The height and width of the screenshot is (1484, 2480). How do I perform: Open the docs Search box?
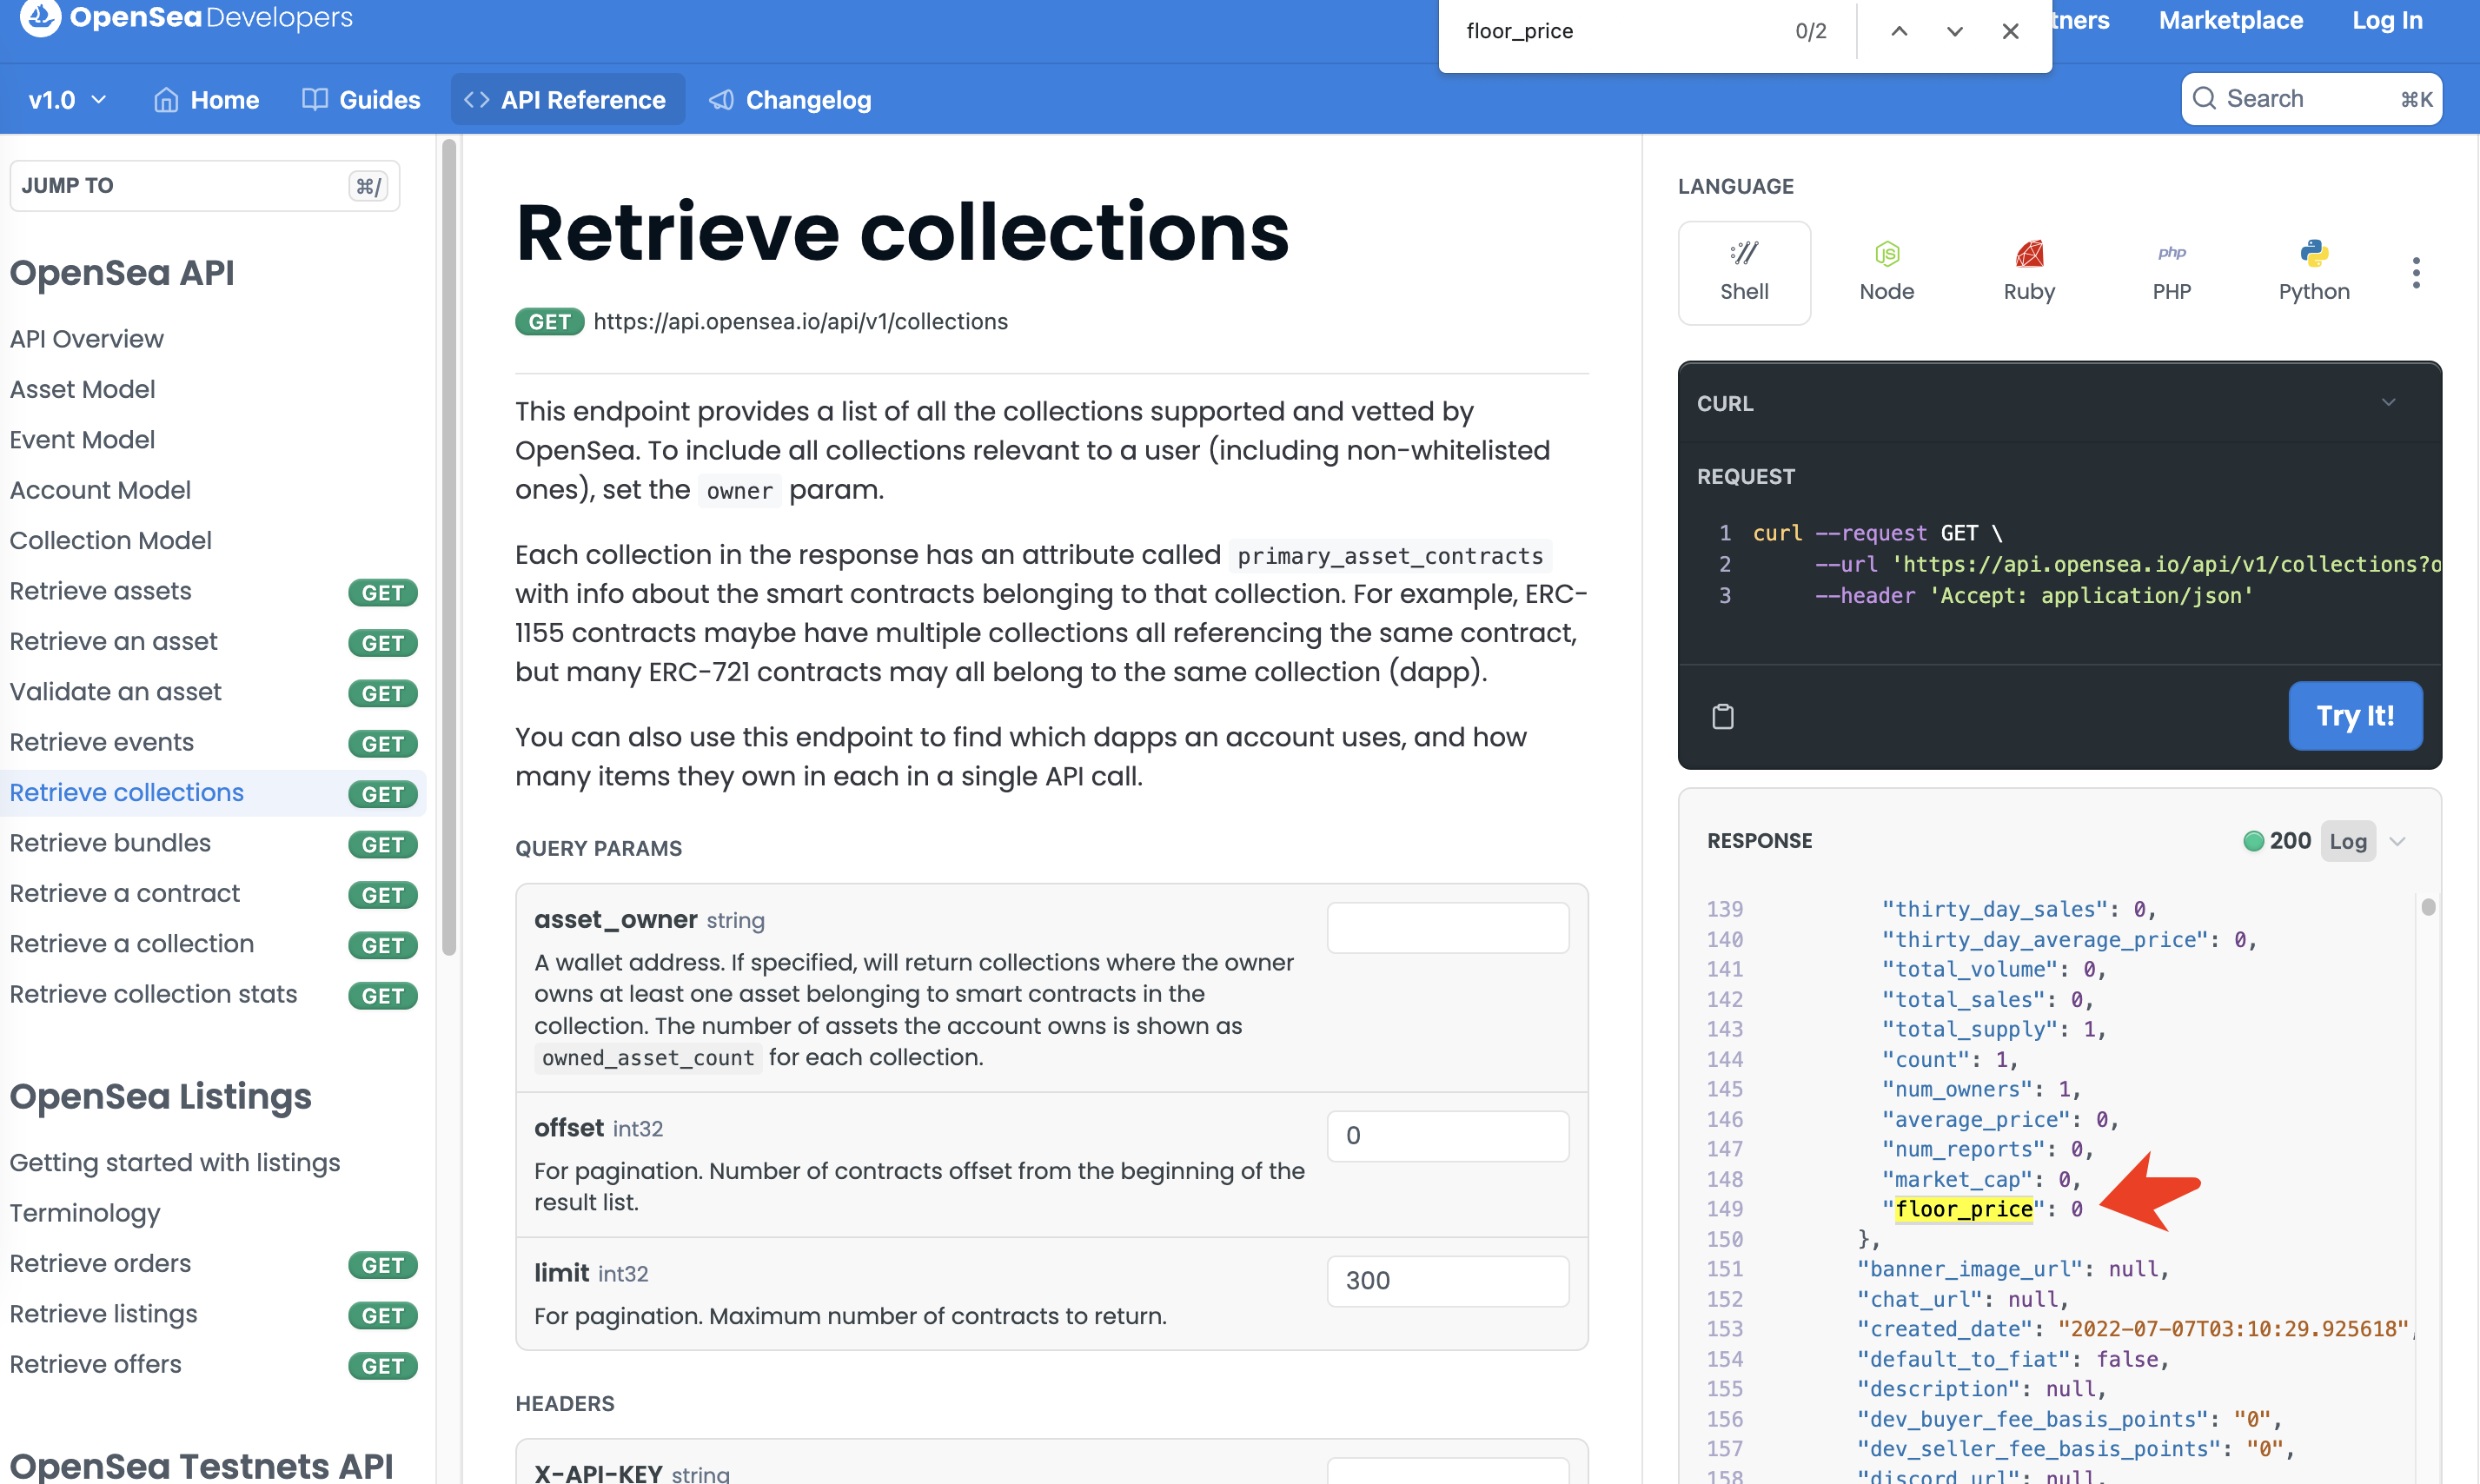[2311, 98]
